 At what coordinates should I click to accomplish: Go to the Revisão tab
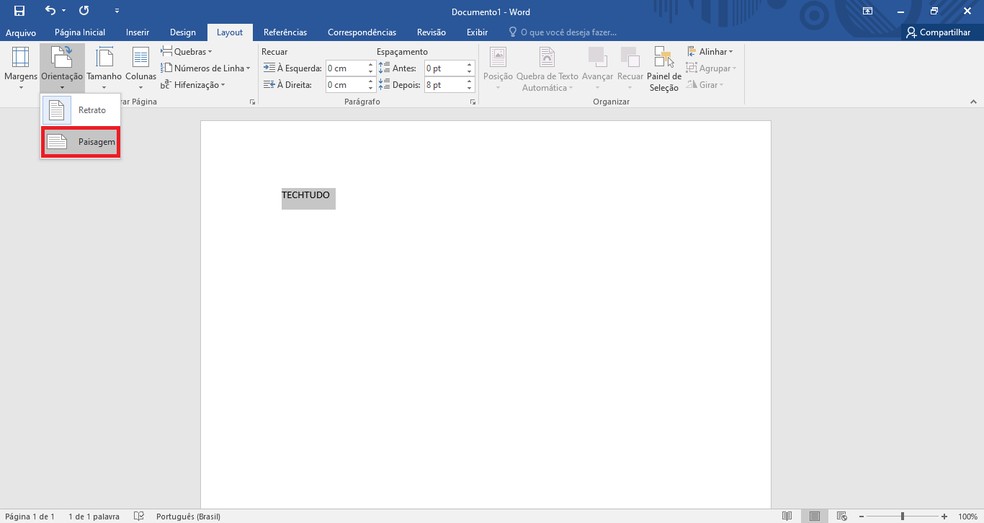point(431,32)
